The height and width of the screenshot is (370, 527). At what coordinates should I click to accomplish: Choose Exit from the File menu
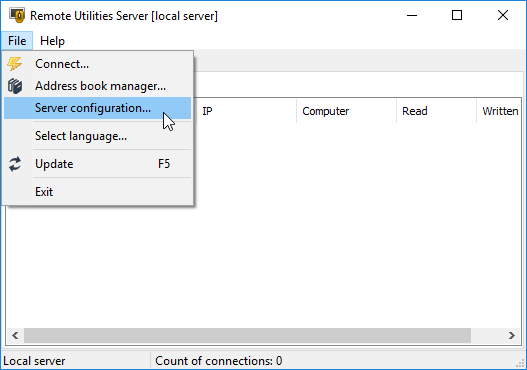tap(97, 192)
